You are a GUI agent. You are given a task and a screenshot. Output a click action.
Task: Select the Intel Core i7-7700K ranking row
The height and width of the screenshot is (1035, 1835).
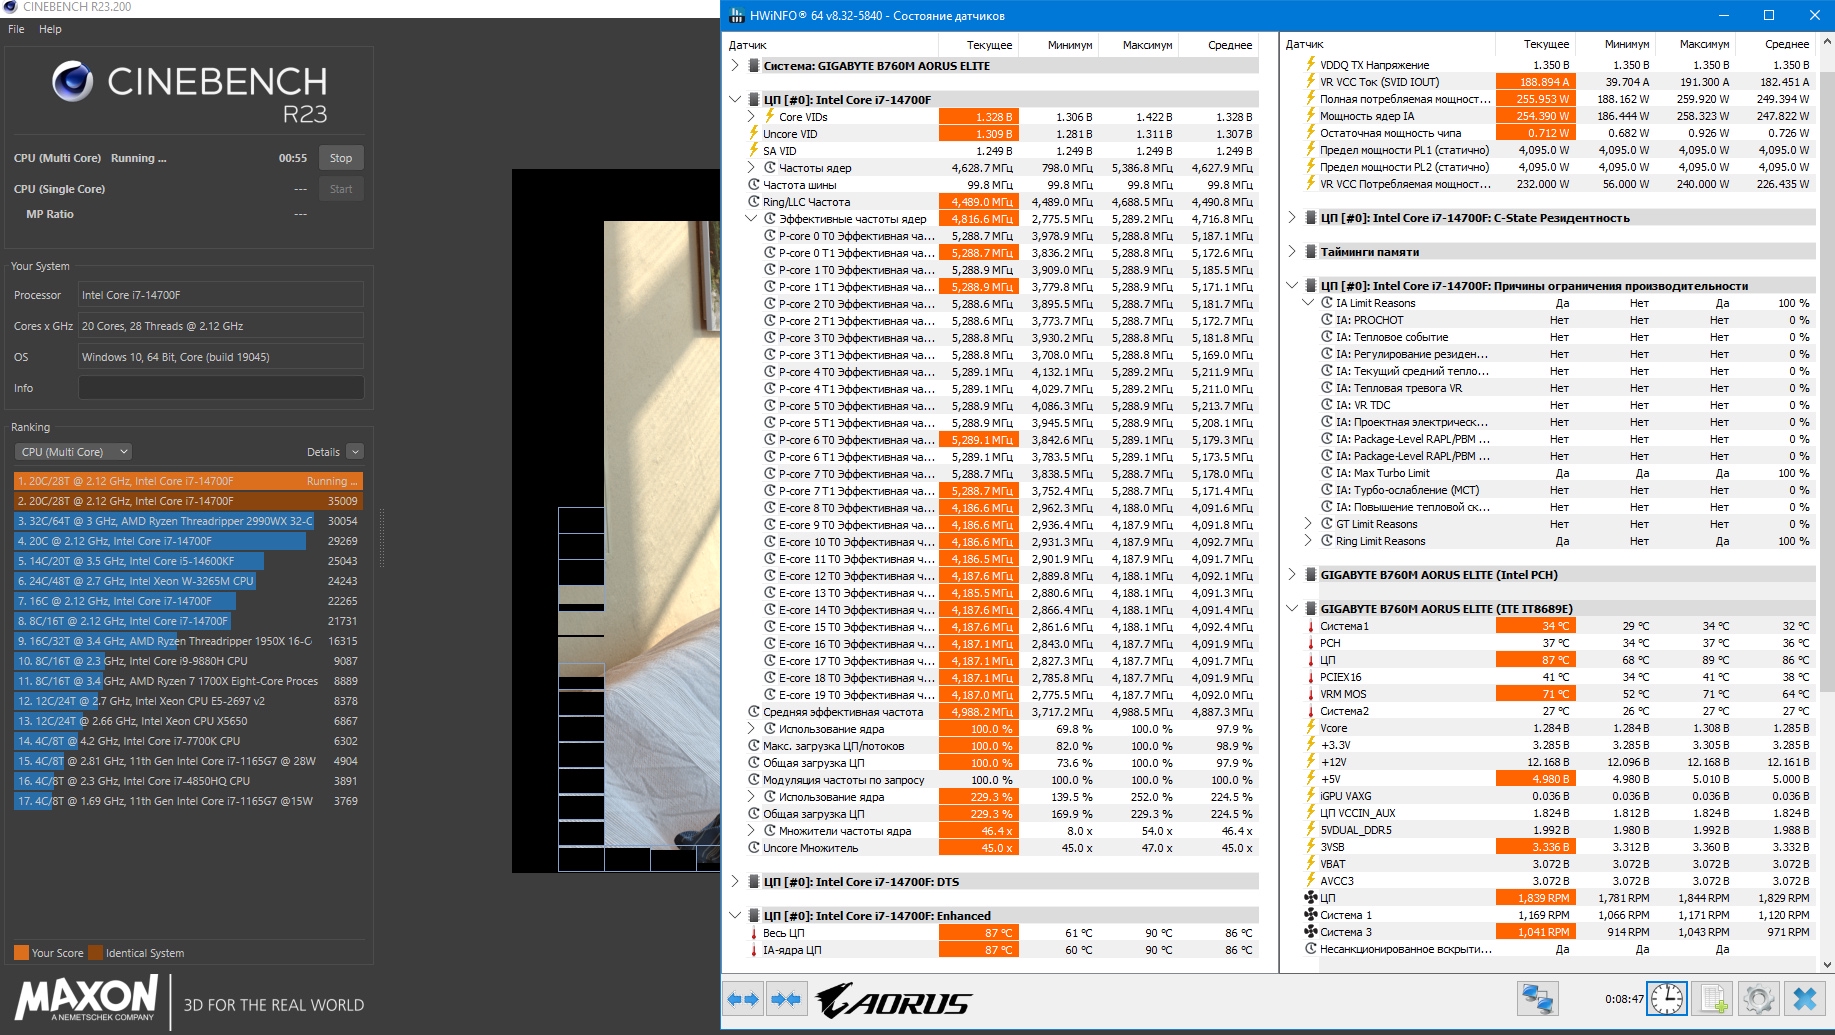[188, 741]
